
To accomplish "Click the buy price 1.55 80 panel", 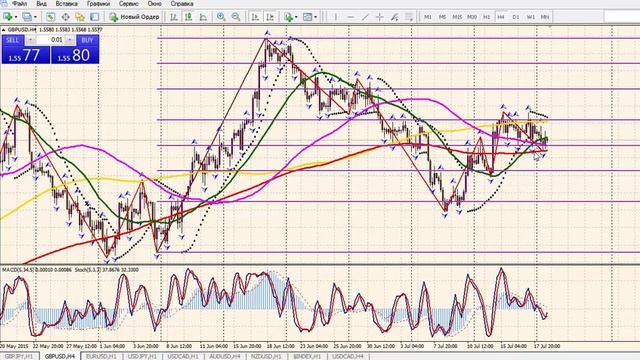I will [x=75, y=55].
